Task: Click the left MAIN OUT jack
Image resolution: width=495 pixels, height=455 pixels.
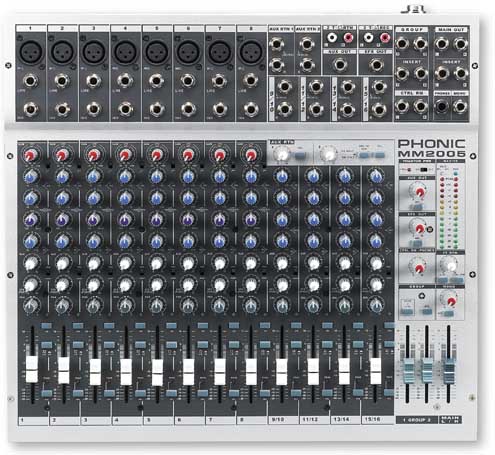Action: point(441,43)
